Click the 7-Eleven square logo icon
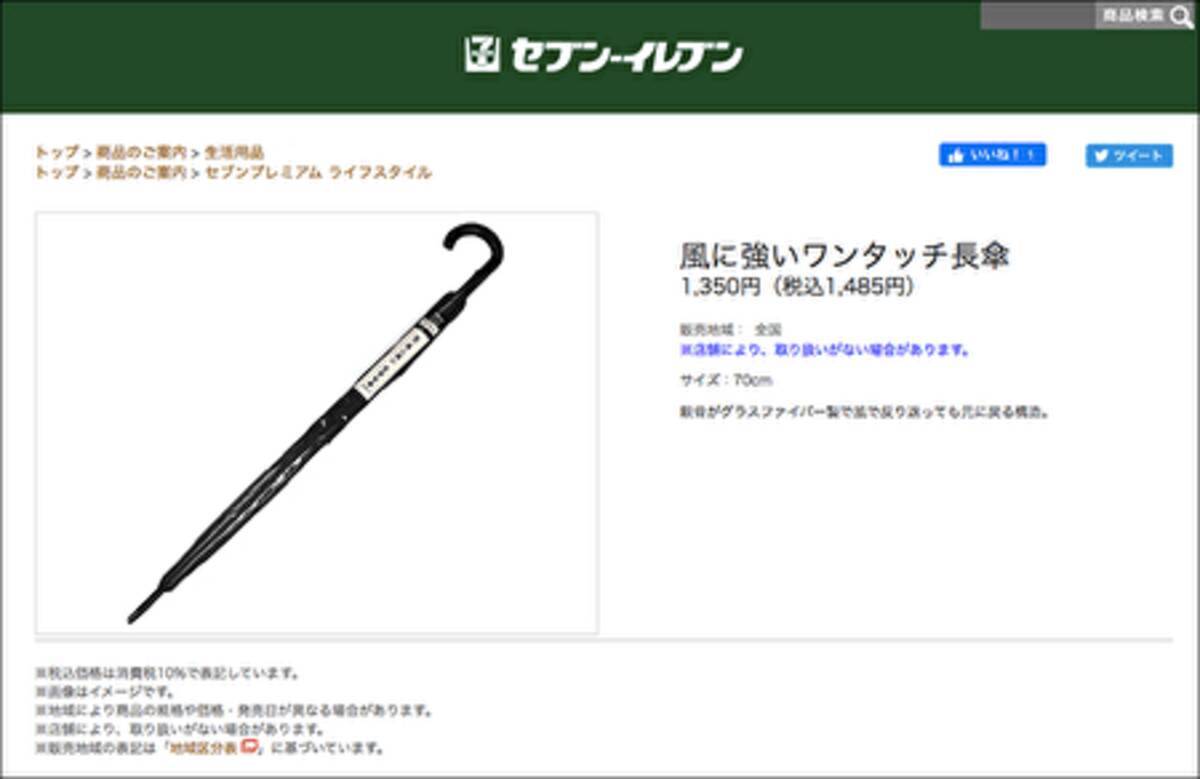 point(481,54)
